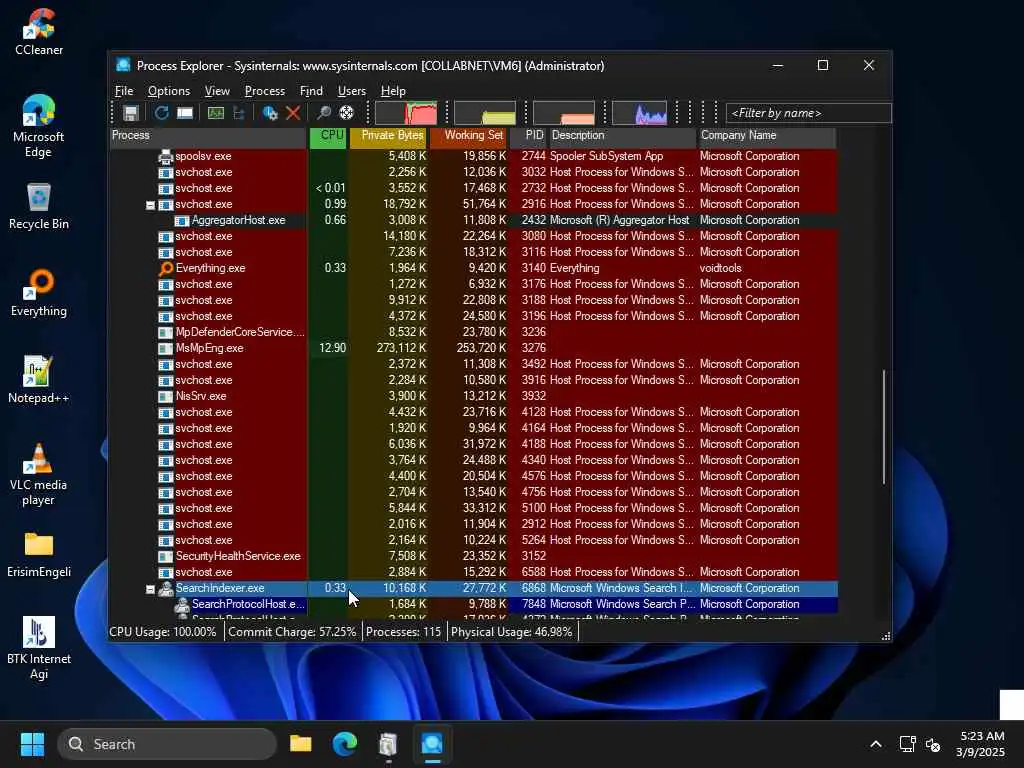Viewport: 1024px width, 768px height.
Task: Select the spoolsv.exe process row
Action: [473, 156]
